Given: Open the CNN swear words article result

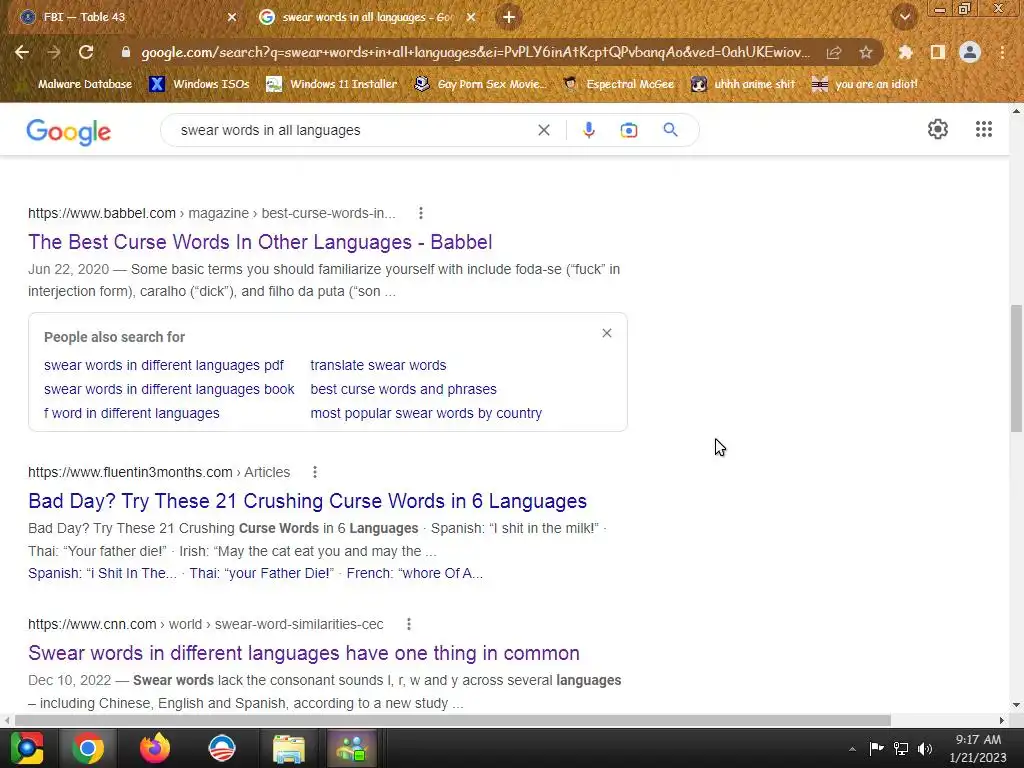Looking at the screenshot, I should point(304,653).
